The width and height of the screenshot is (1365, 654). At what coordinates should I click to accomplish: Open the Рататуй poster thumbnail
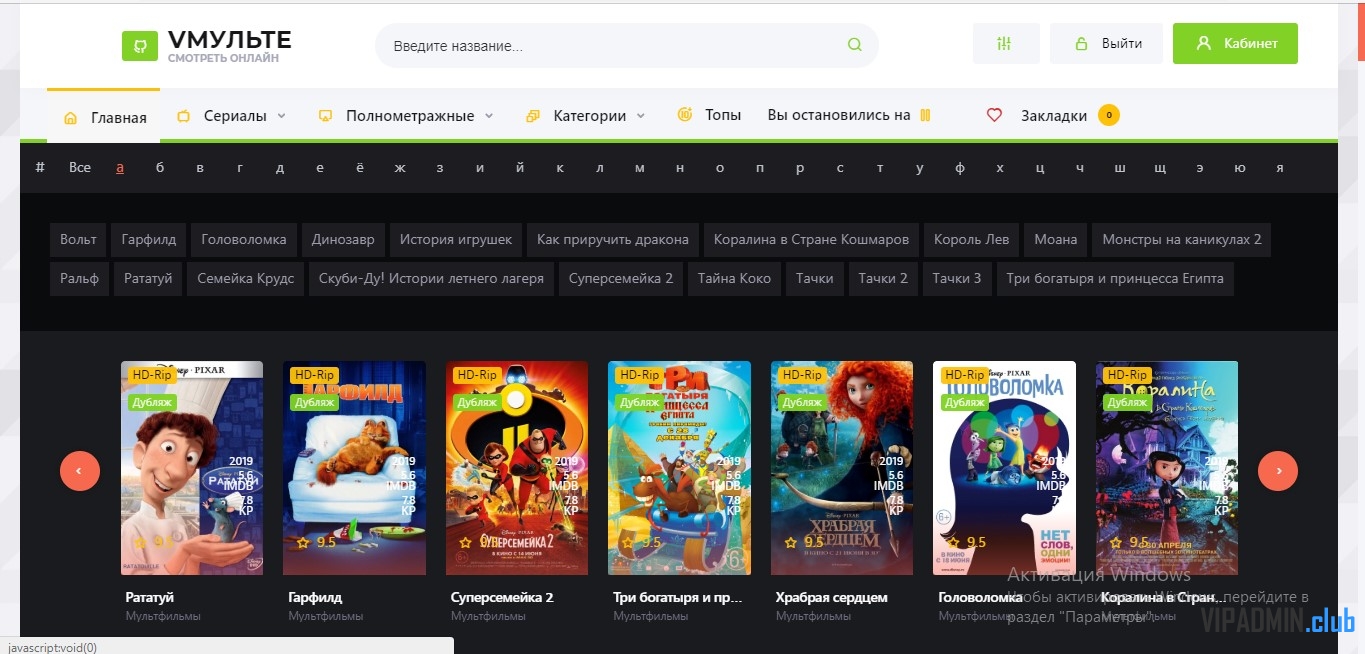pos(192,468)
